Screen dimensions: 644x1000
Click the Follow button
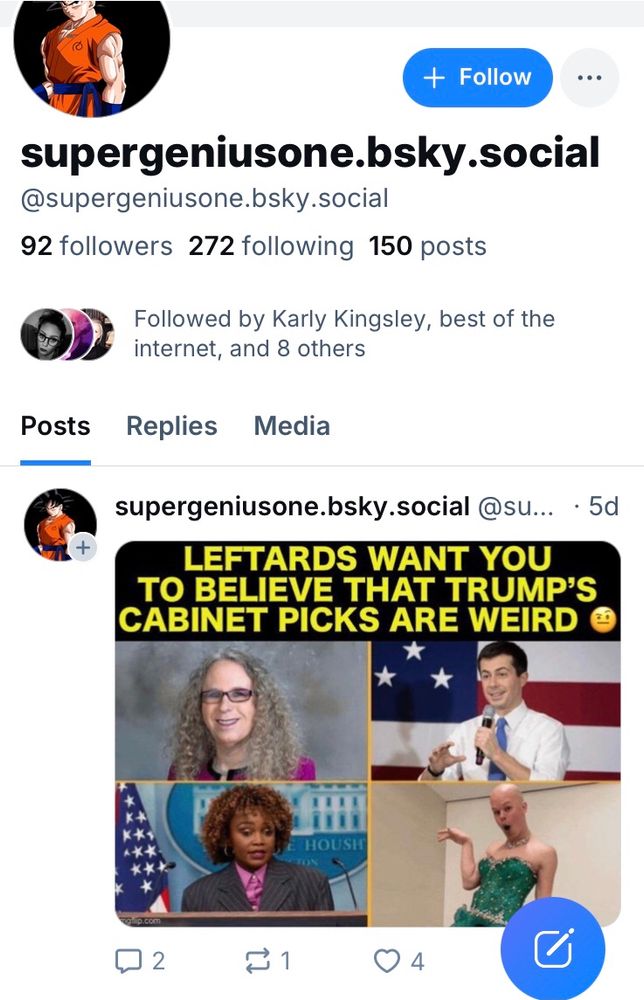tap(477, 77)
